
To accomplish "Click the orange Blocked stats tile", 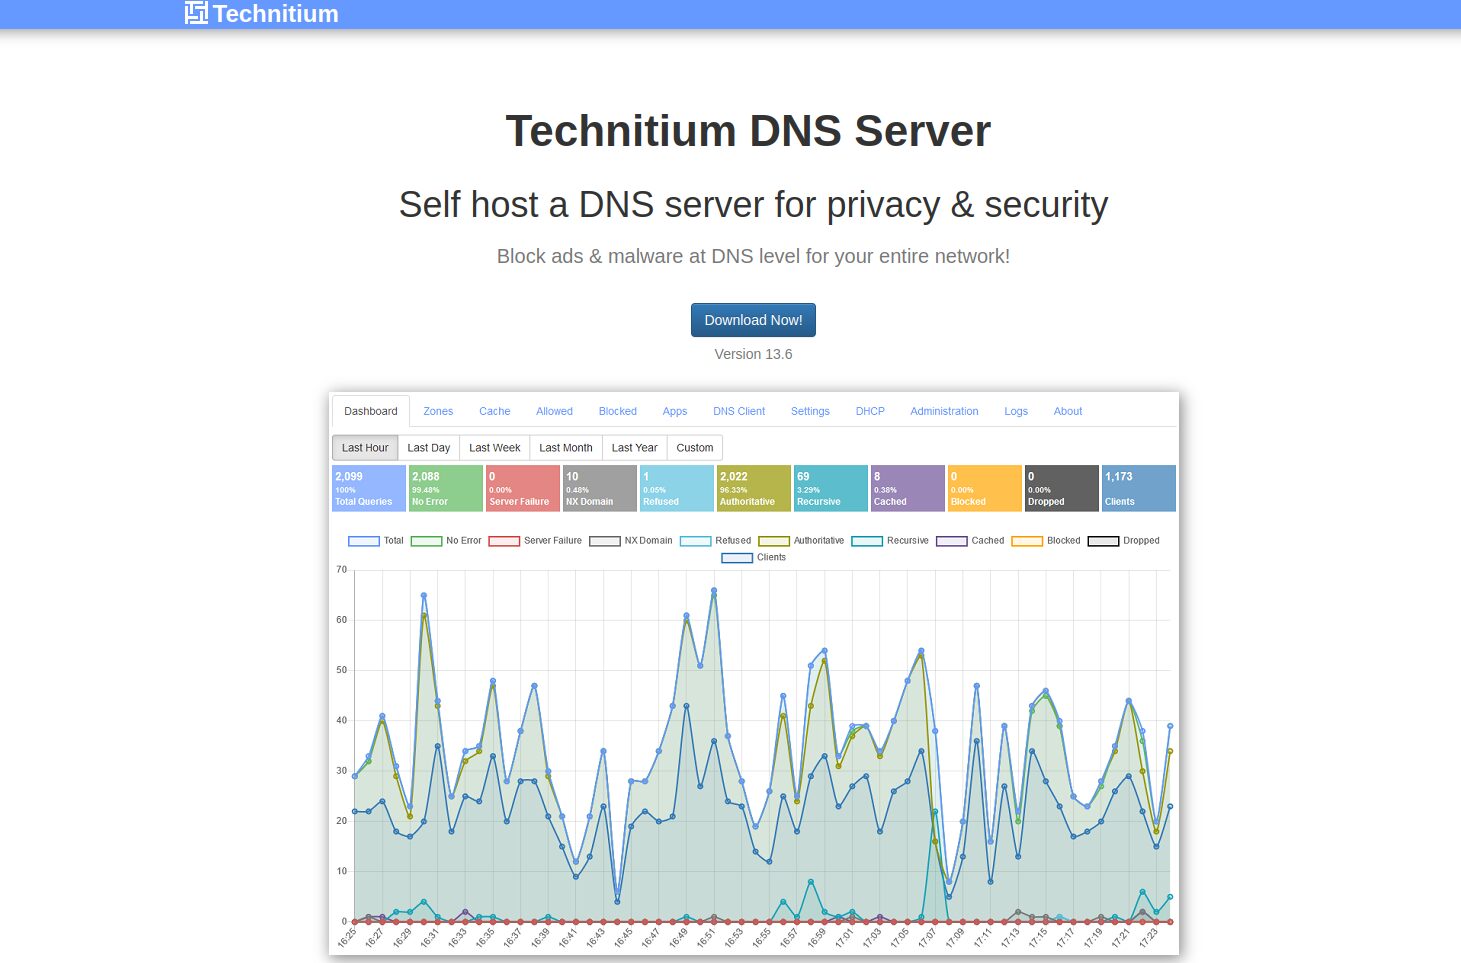I will 985,488.
